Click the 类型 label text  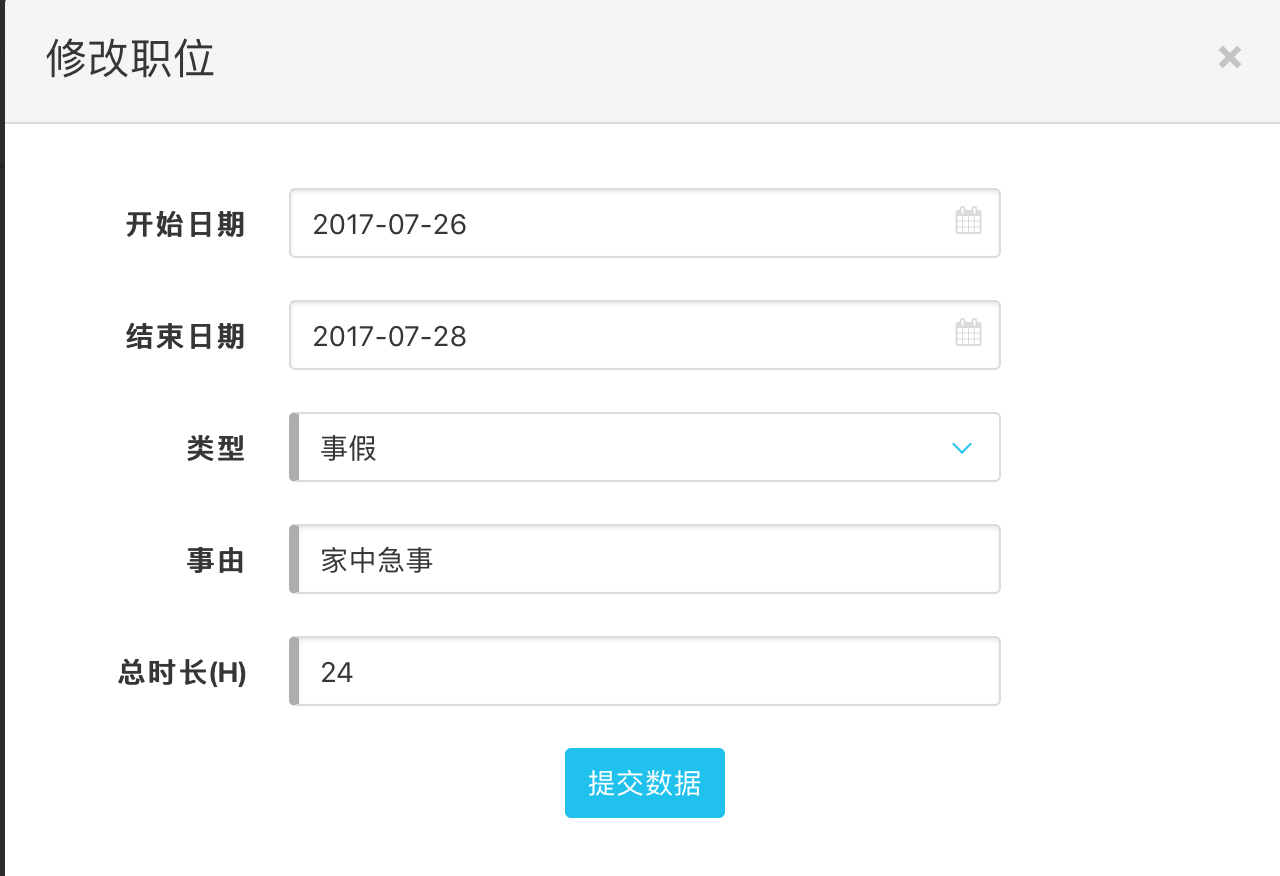(x=215, y=448)
